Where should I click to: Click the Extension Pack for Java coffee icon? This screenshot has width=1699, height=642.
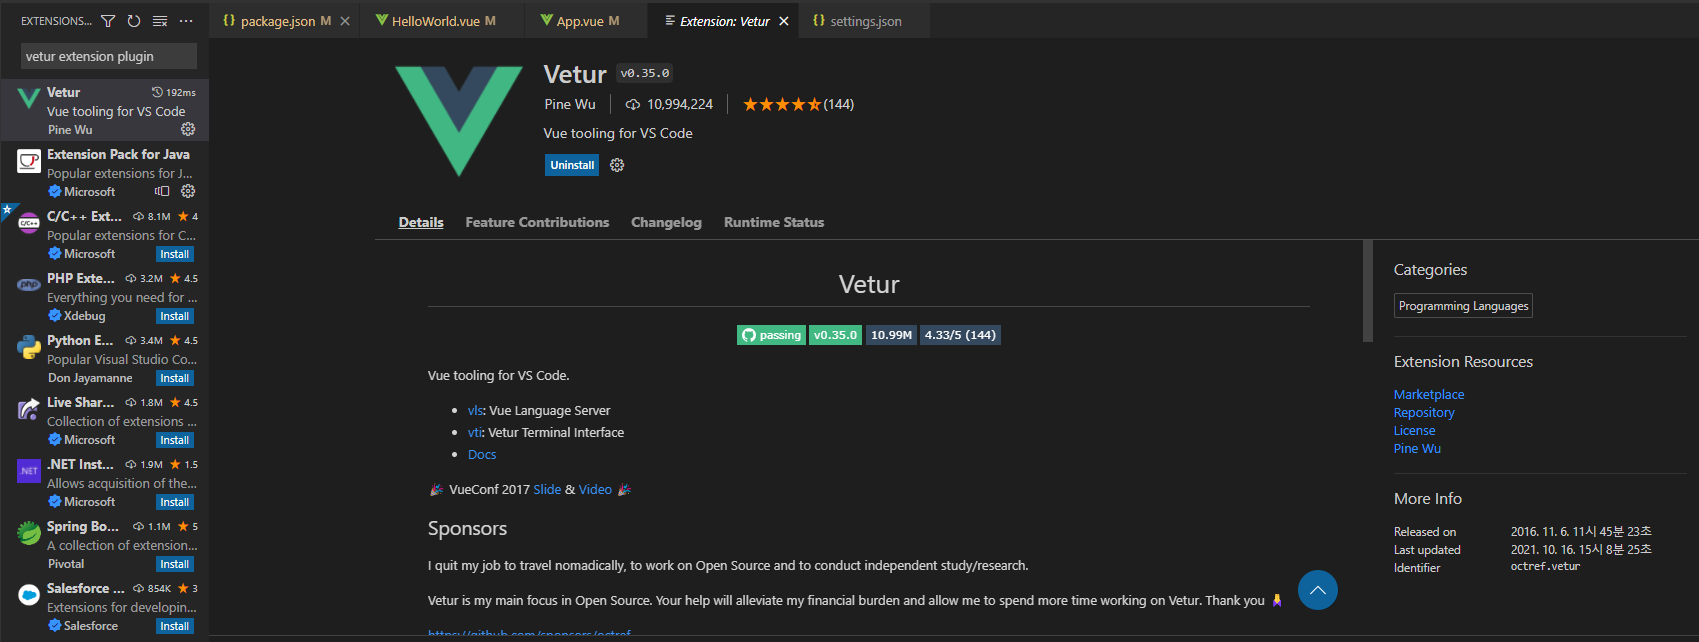[x=29, y=160]
